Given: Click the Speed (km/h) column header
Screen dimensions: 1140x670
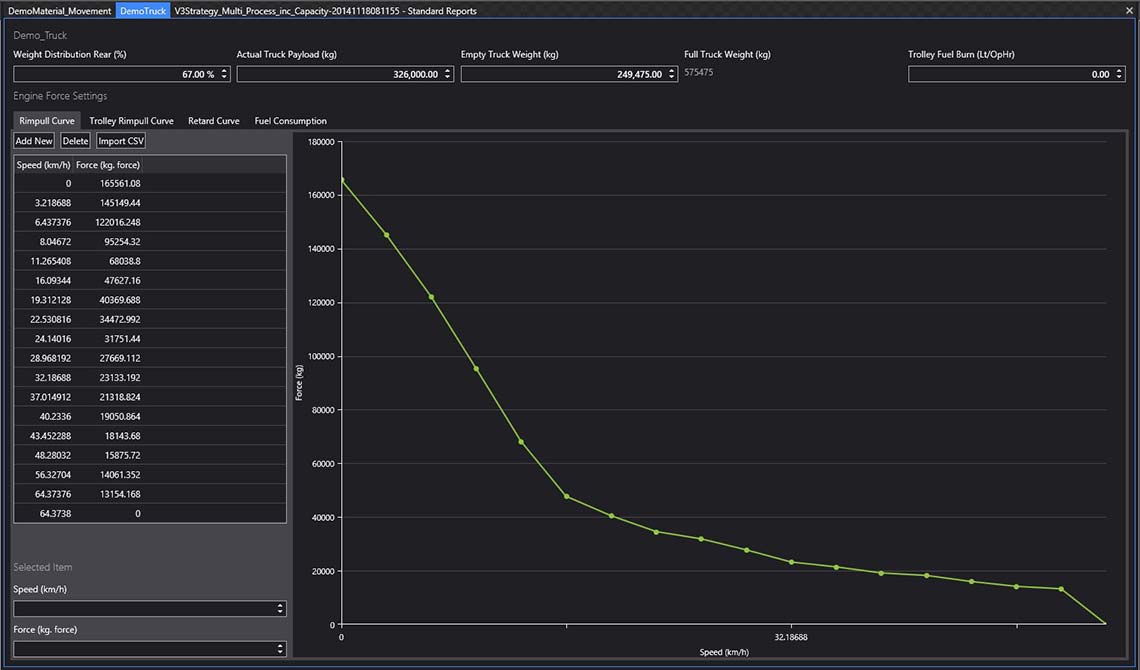Looking at the screenshot, I should (44, 165).
